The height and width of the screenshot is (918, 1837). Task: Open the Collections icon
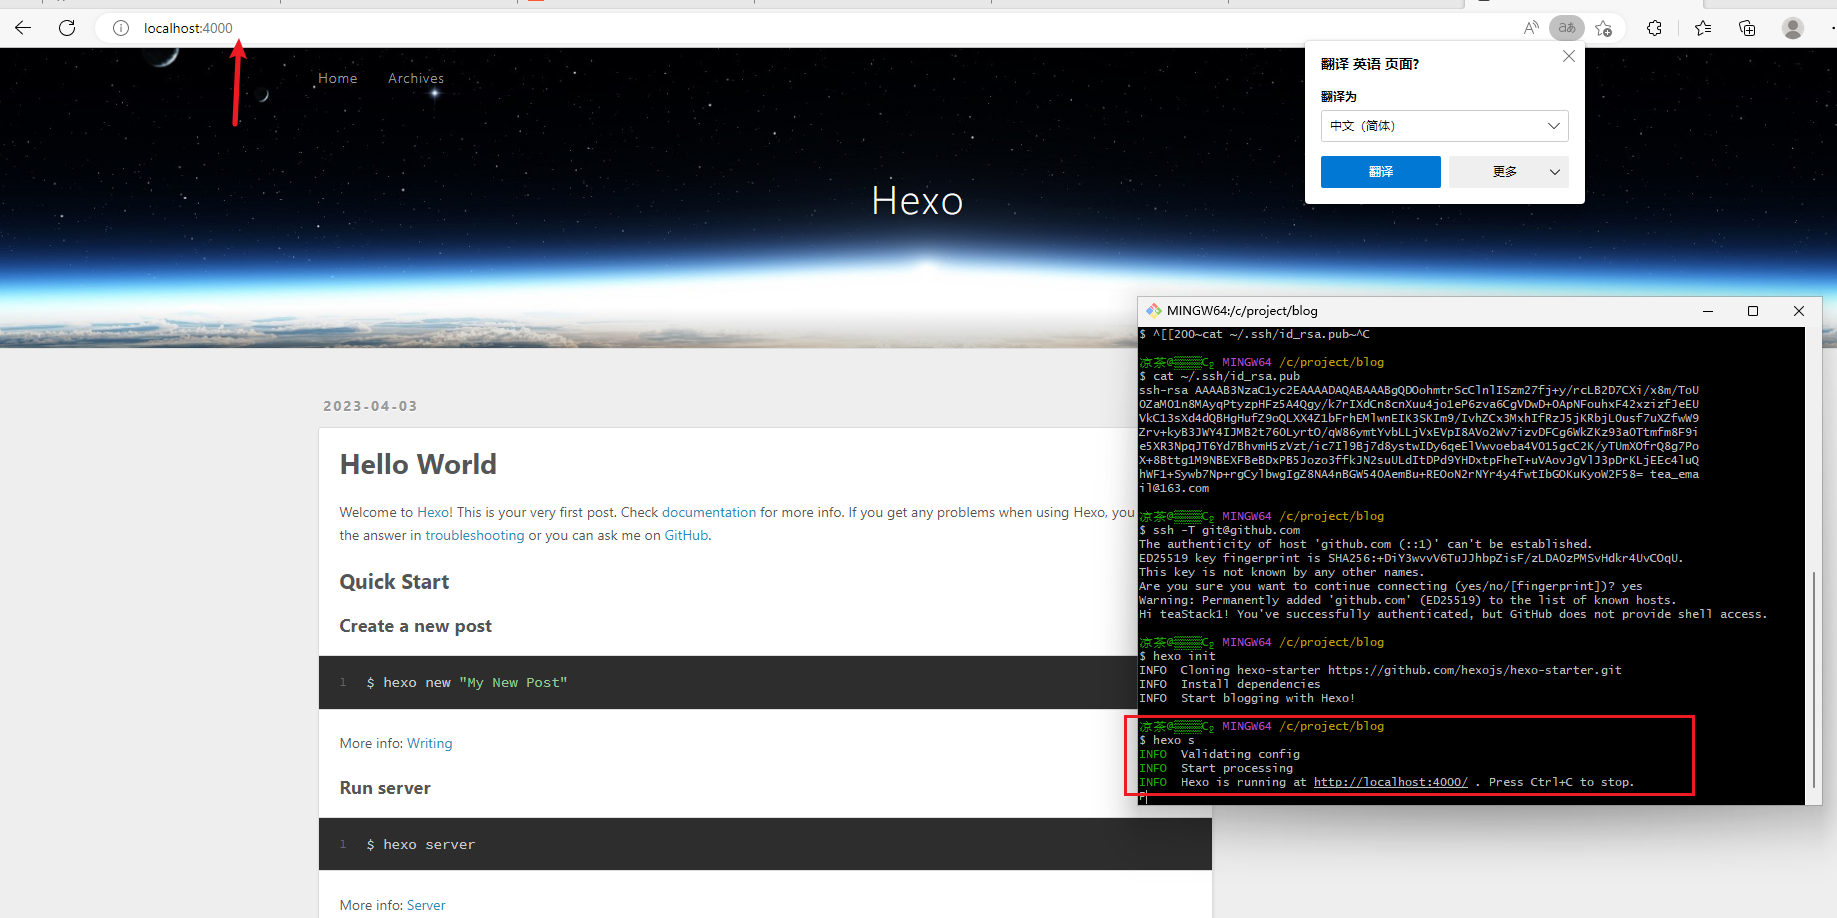pos(1747,28)
